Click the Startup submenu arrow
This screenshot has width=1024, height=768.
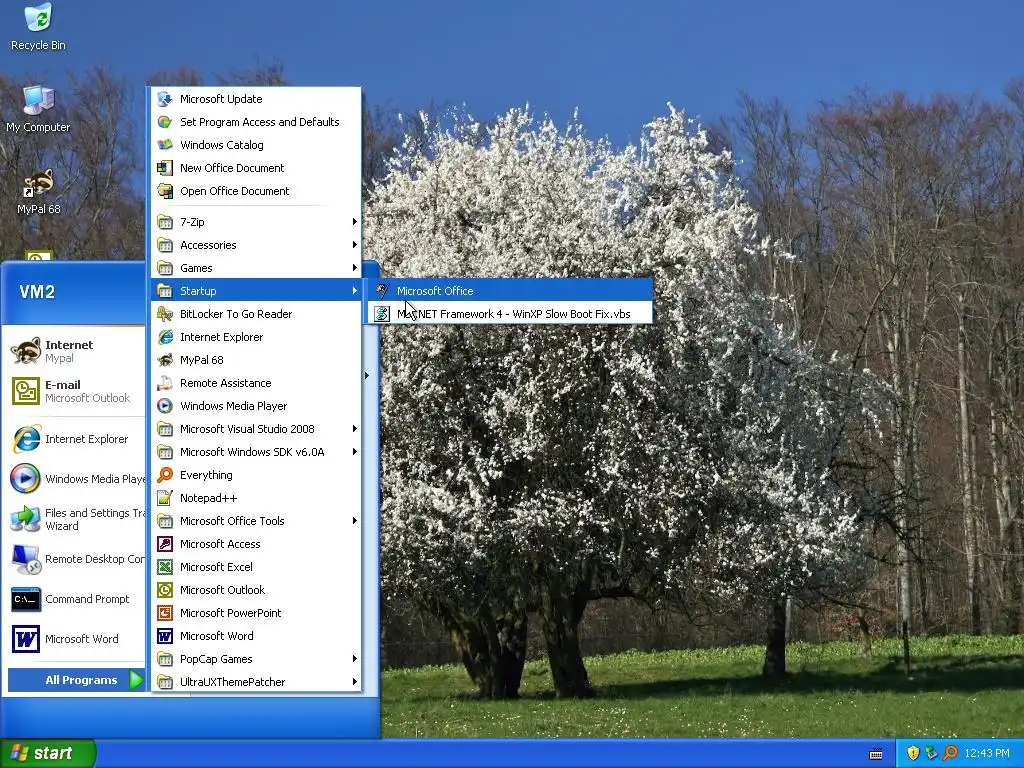tap(355, 291)
